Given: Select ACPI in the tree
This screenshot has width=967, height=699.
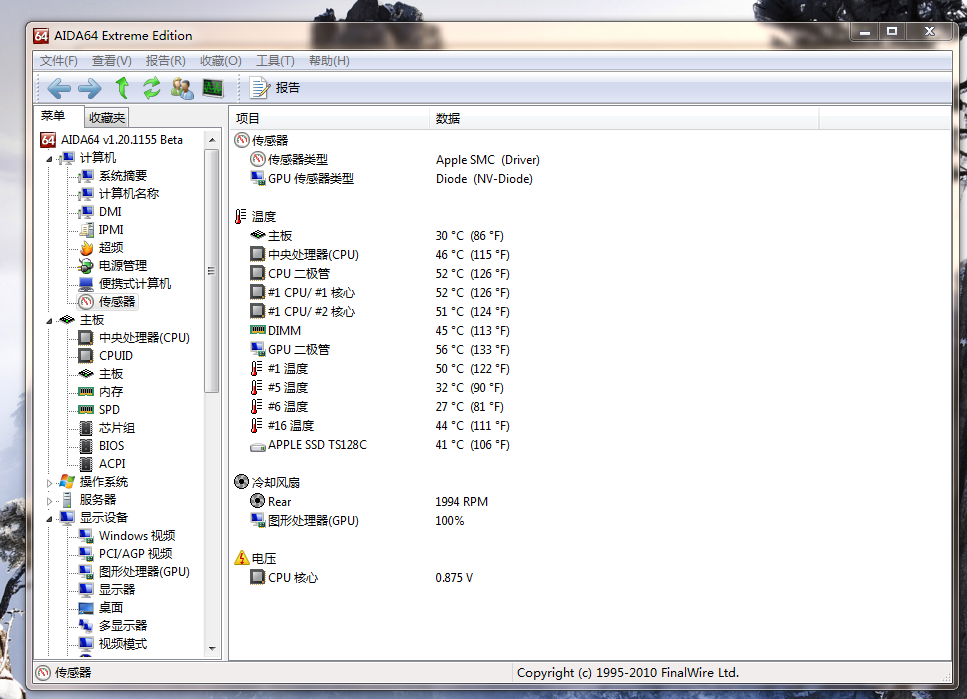Looking at the screenshot, I should pos(112,463).
